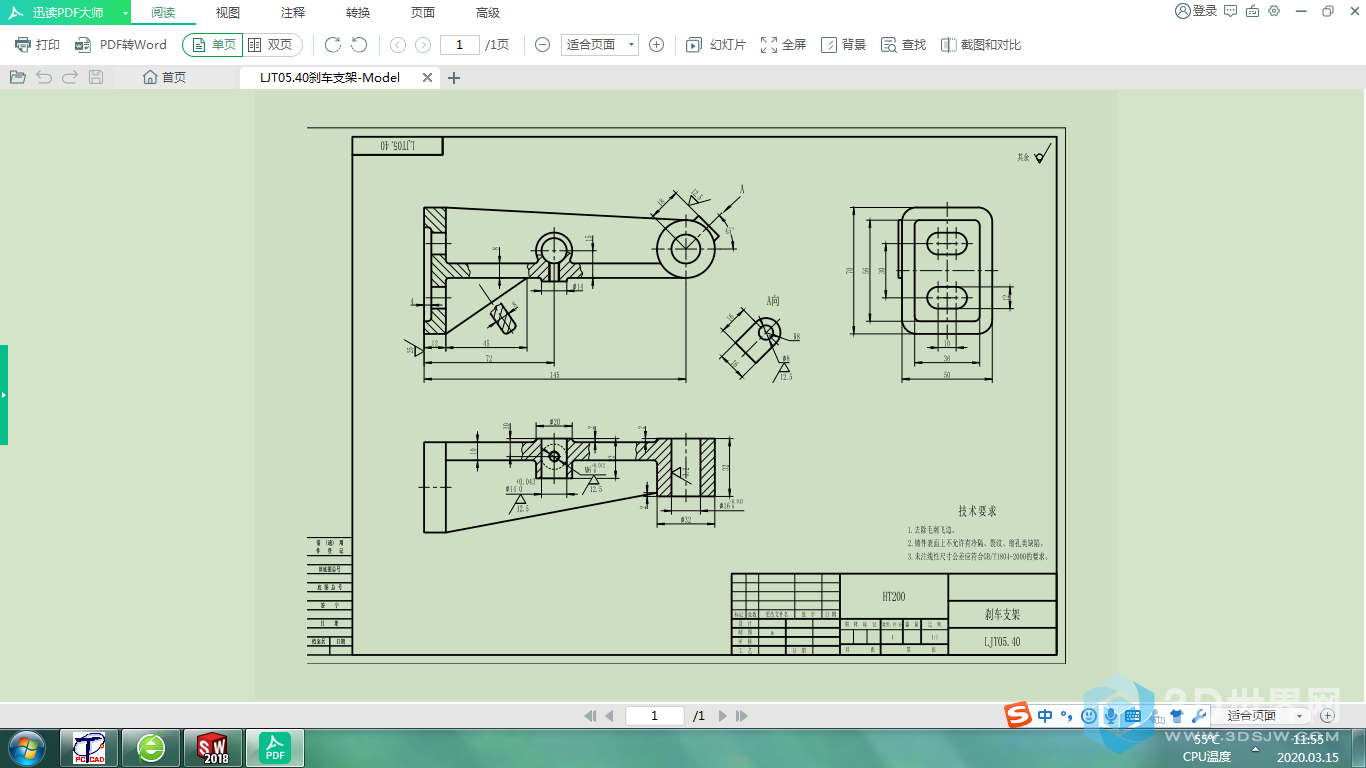The image size is (1366, 768).
Task: Open the 注释 annotation tab
Action: tap(293, 13)
